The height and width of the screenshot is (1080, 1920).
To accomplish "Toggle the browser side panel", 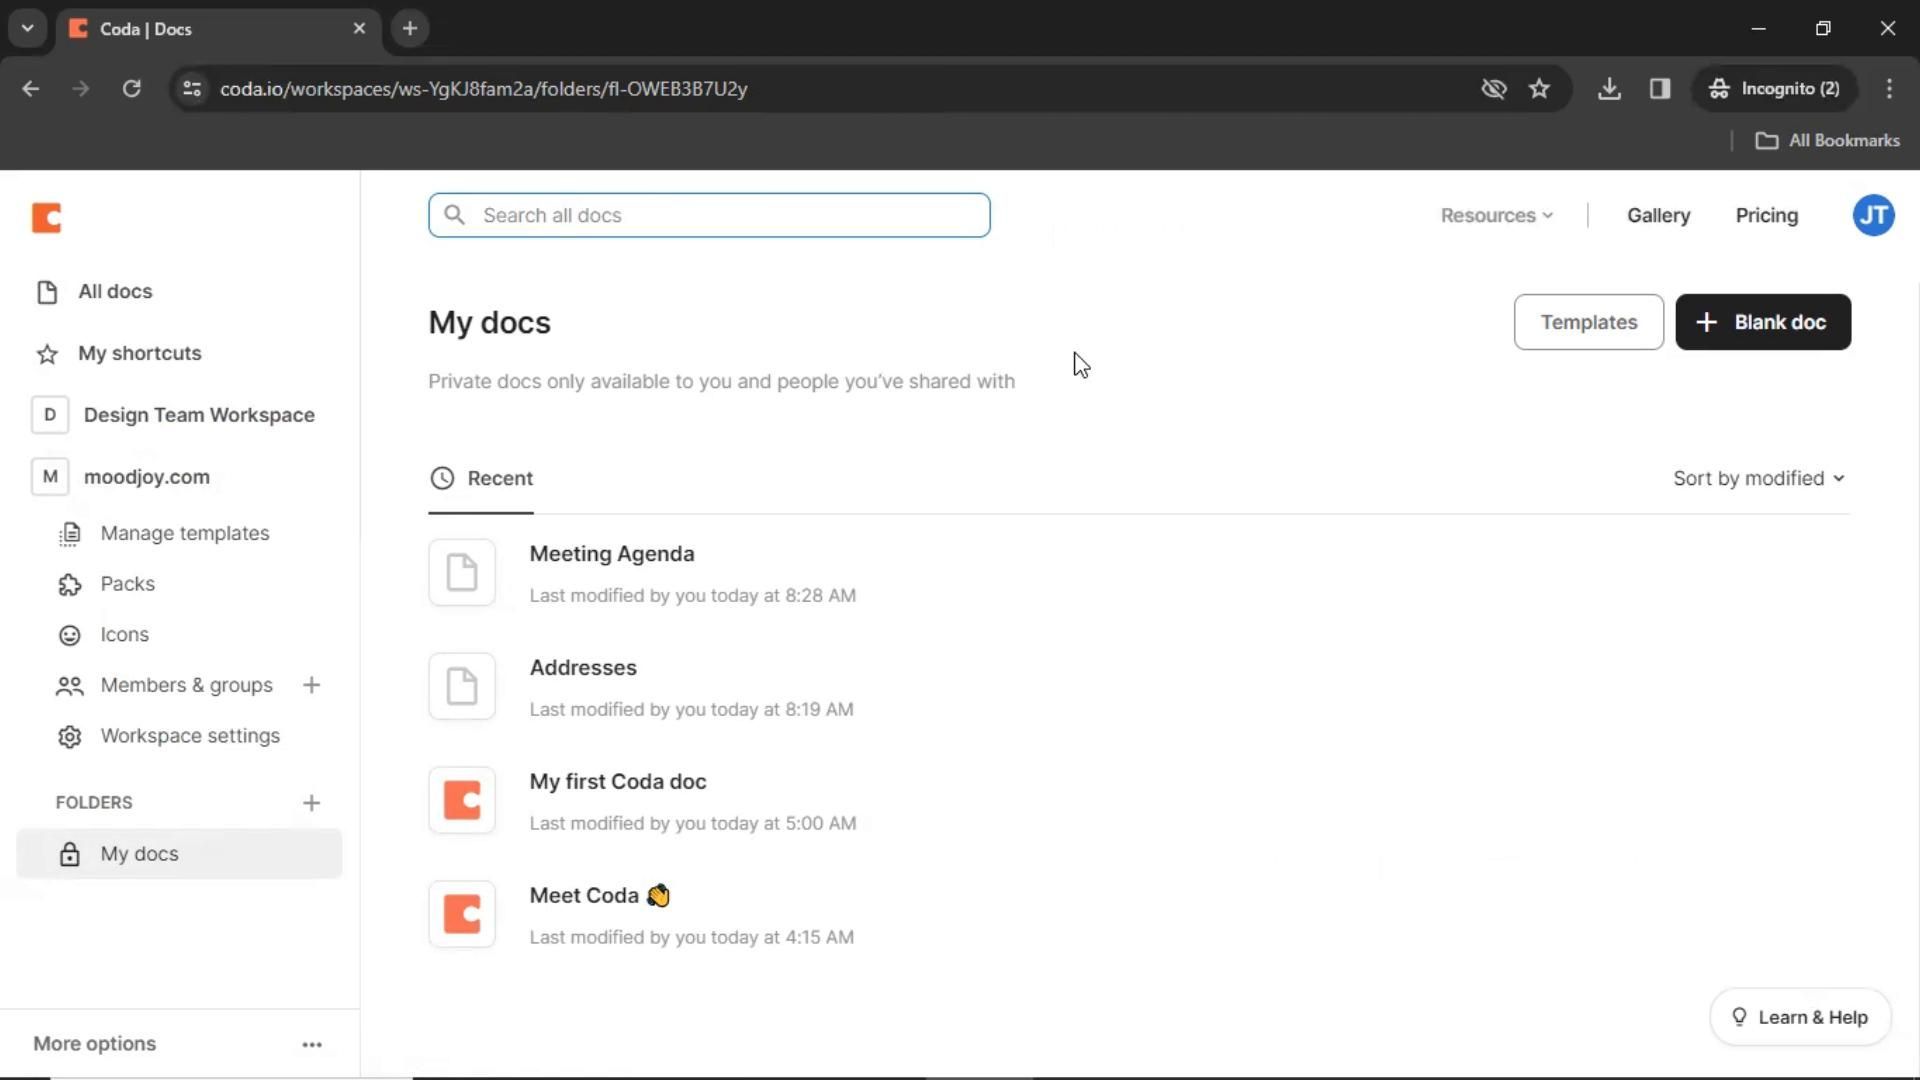I will [x=1660, y=89].
